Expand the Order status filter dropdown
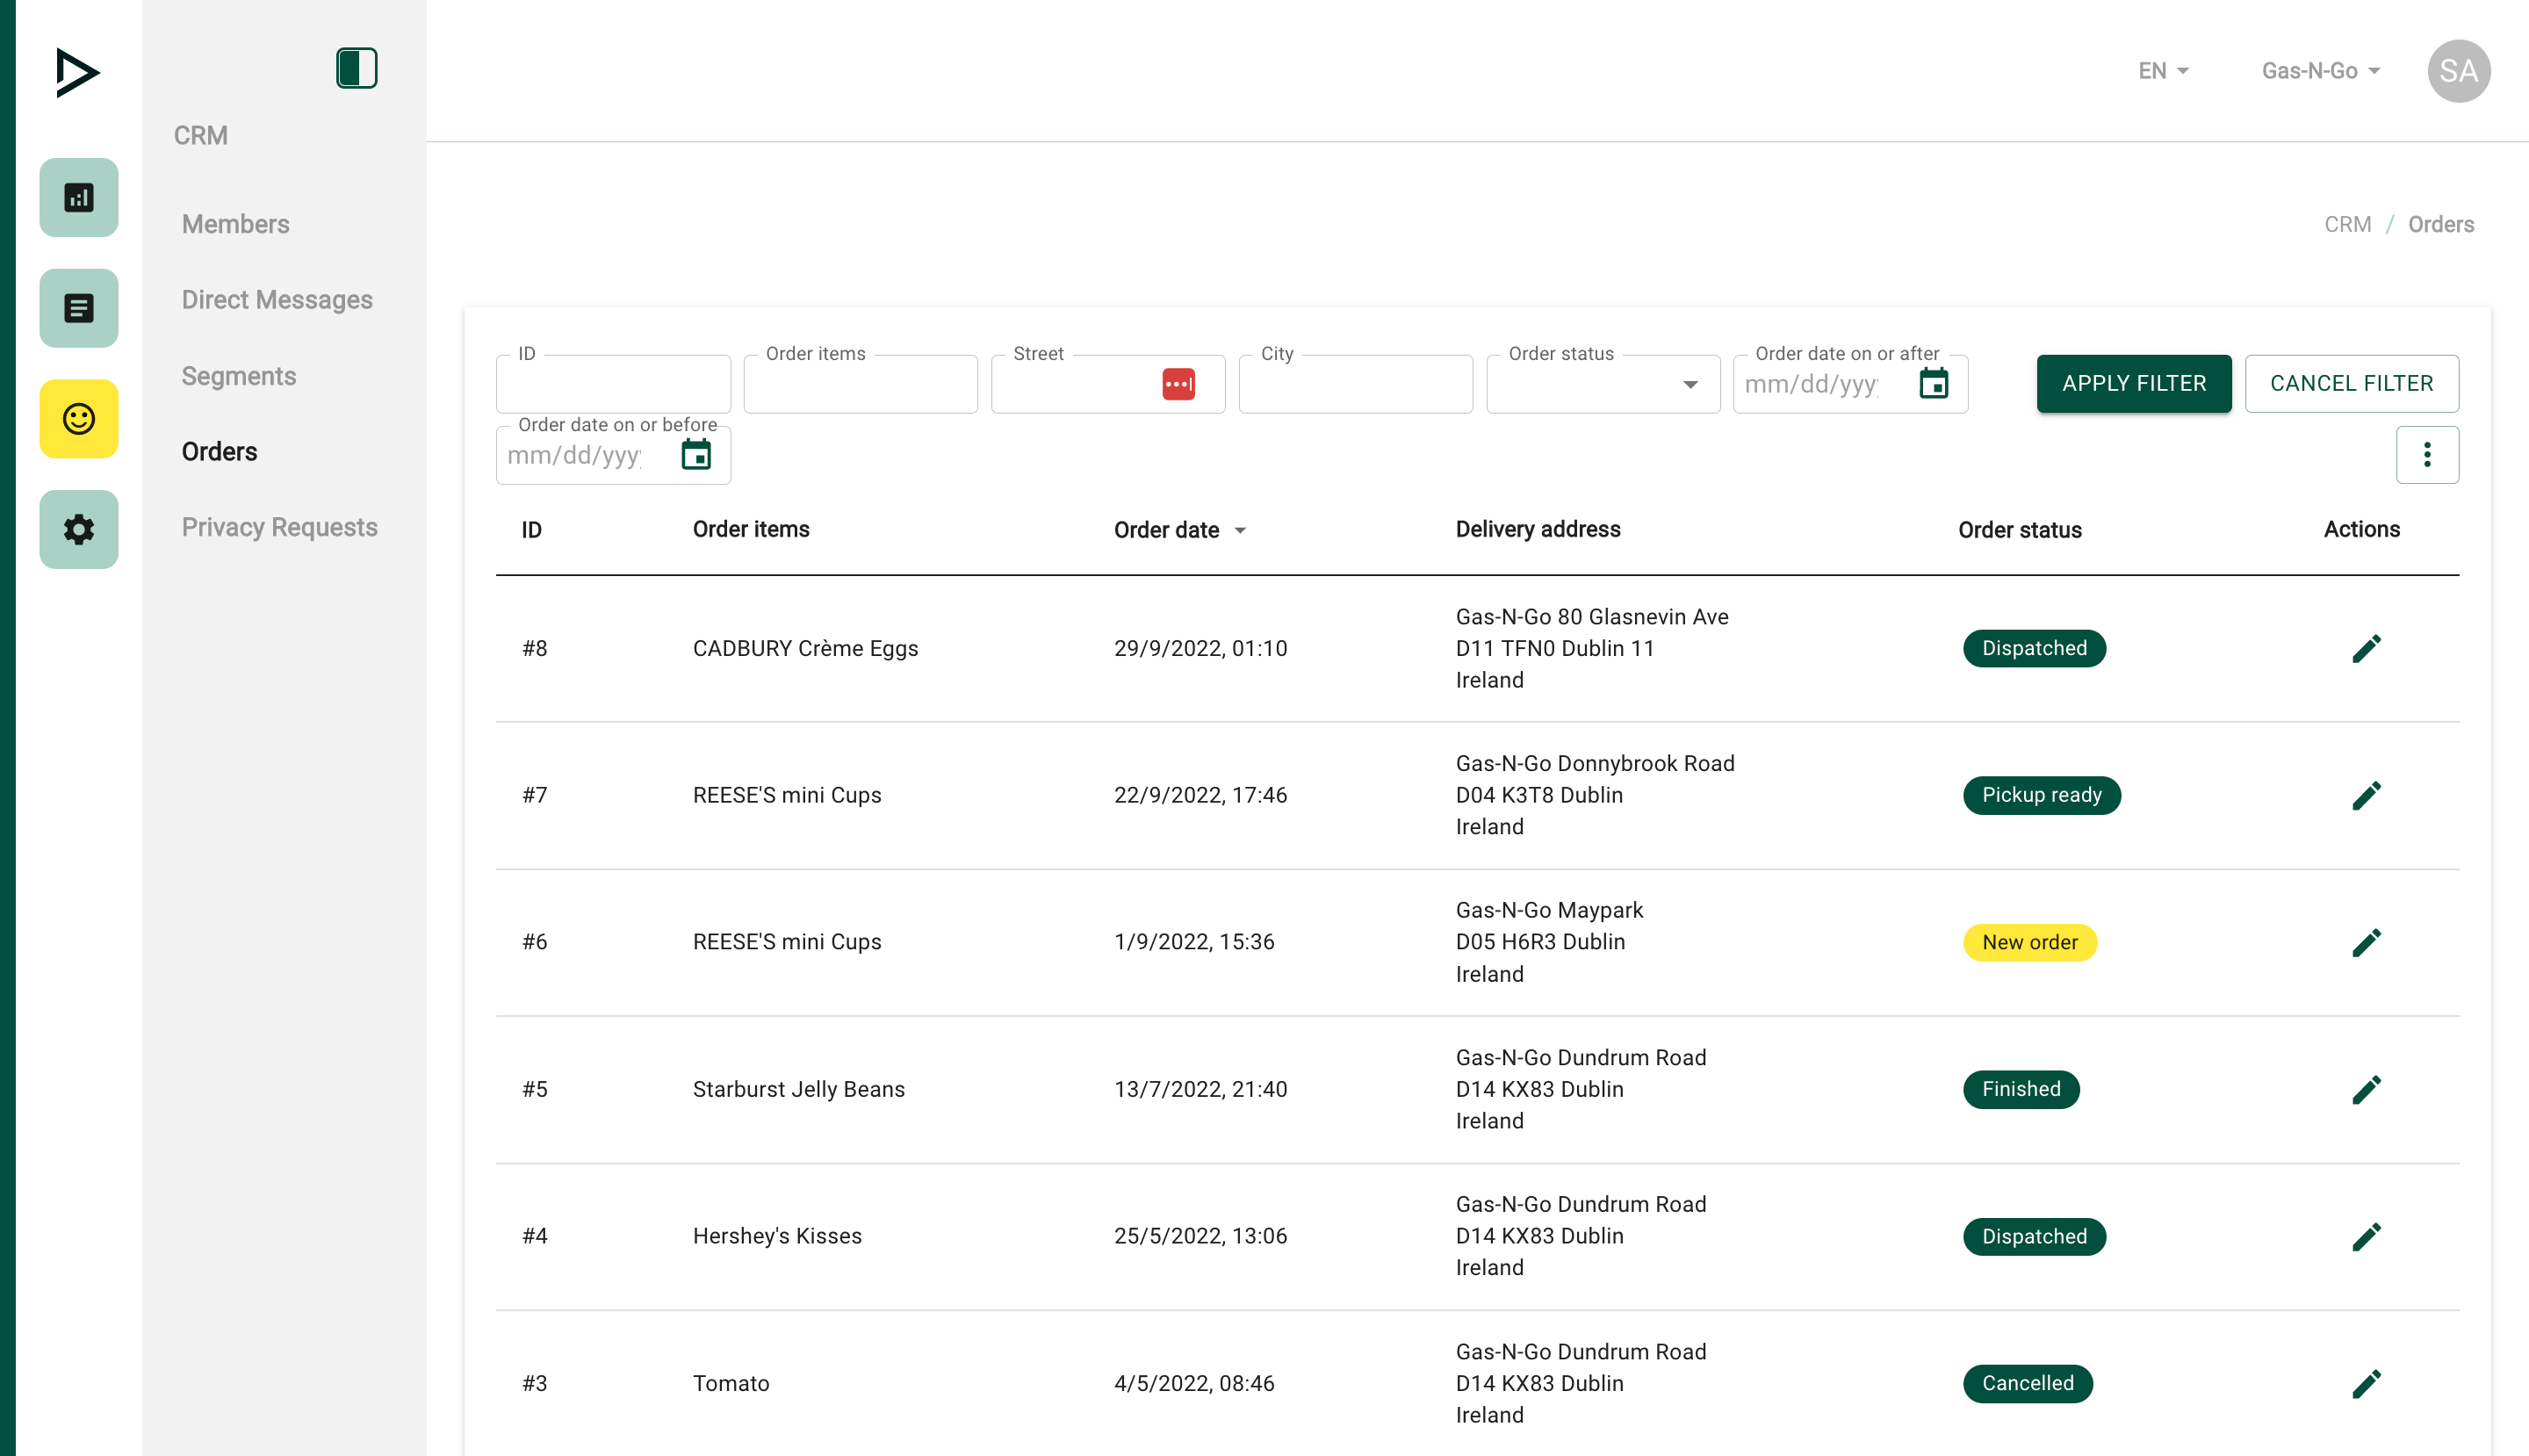This screenshot has width=2529, height=1456. click(1689, 385)
